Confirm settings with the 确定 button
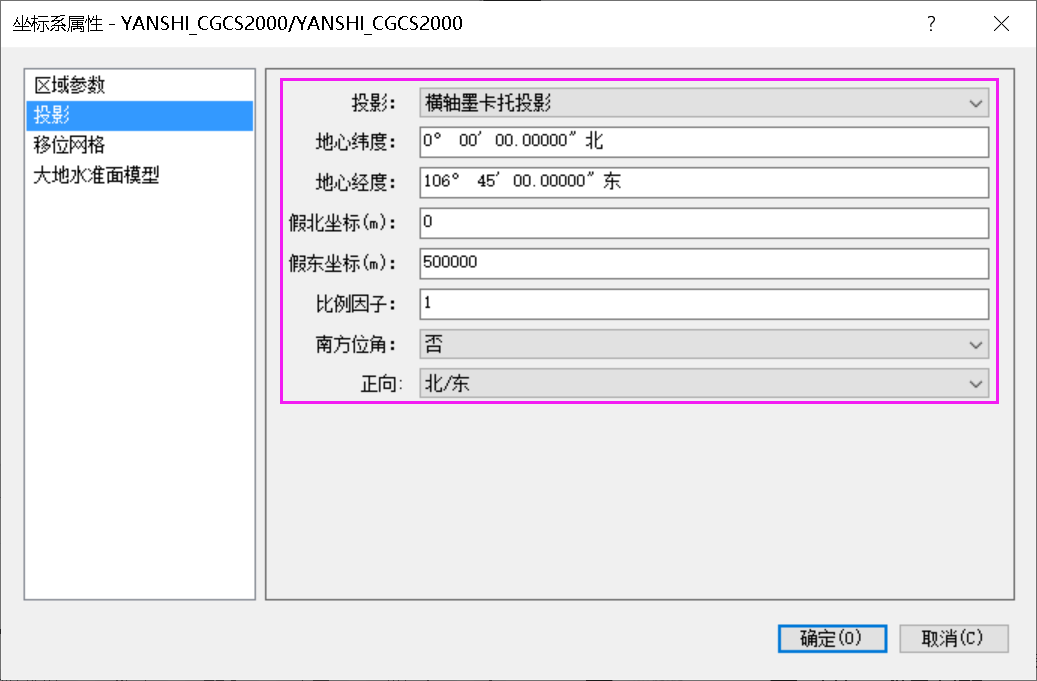Image resolution: width=1037 pixels, height=681 pixels. pos(832,638)
